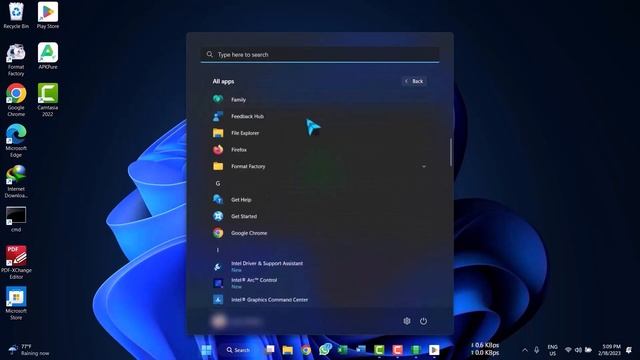Open Get Started app
640x360 pixels.
319,216
